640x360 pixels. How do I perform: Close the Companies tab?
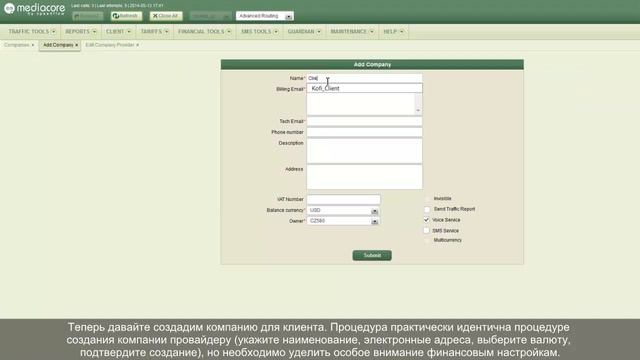click(x=33, y=45)
